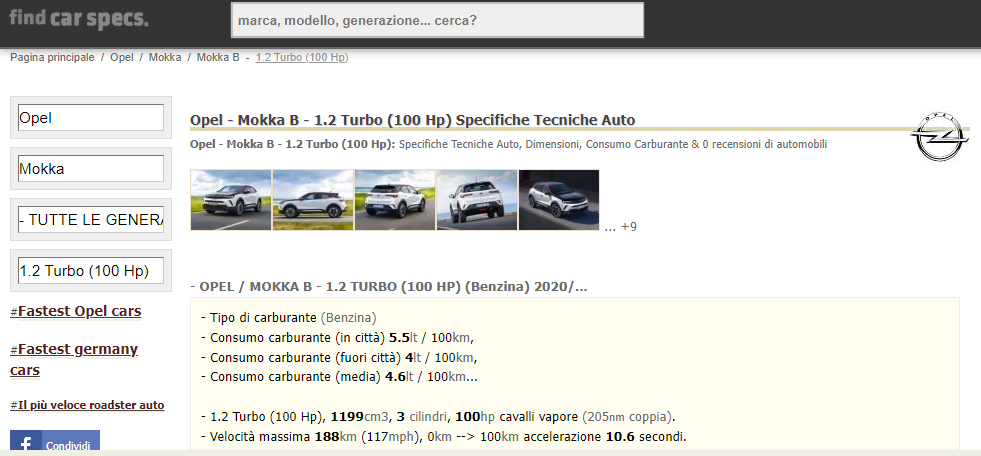Go to Pagina principale breadcrumb
Image resolution: width=981 pixels, height=456 pixels.
[52, 57]
